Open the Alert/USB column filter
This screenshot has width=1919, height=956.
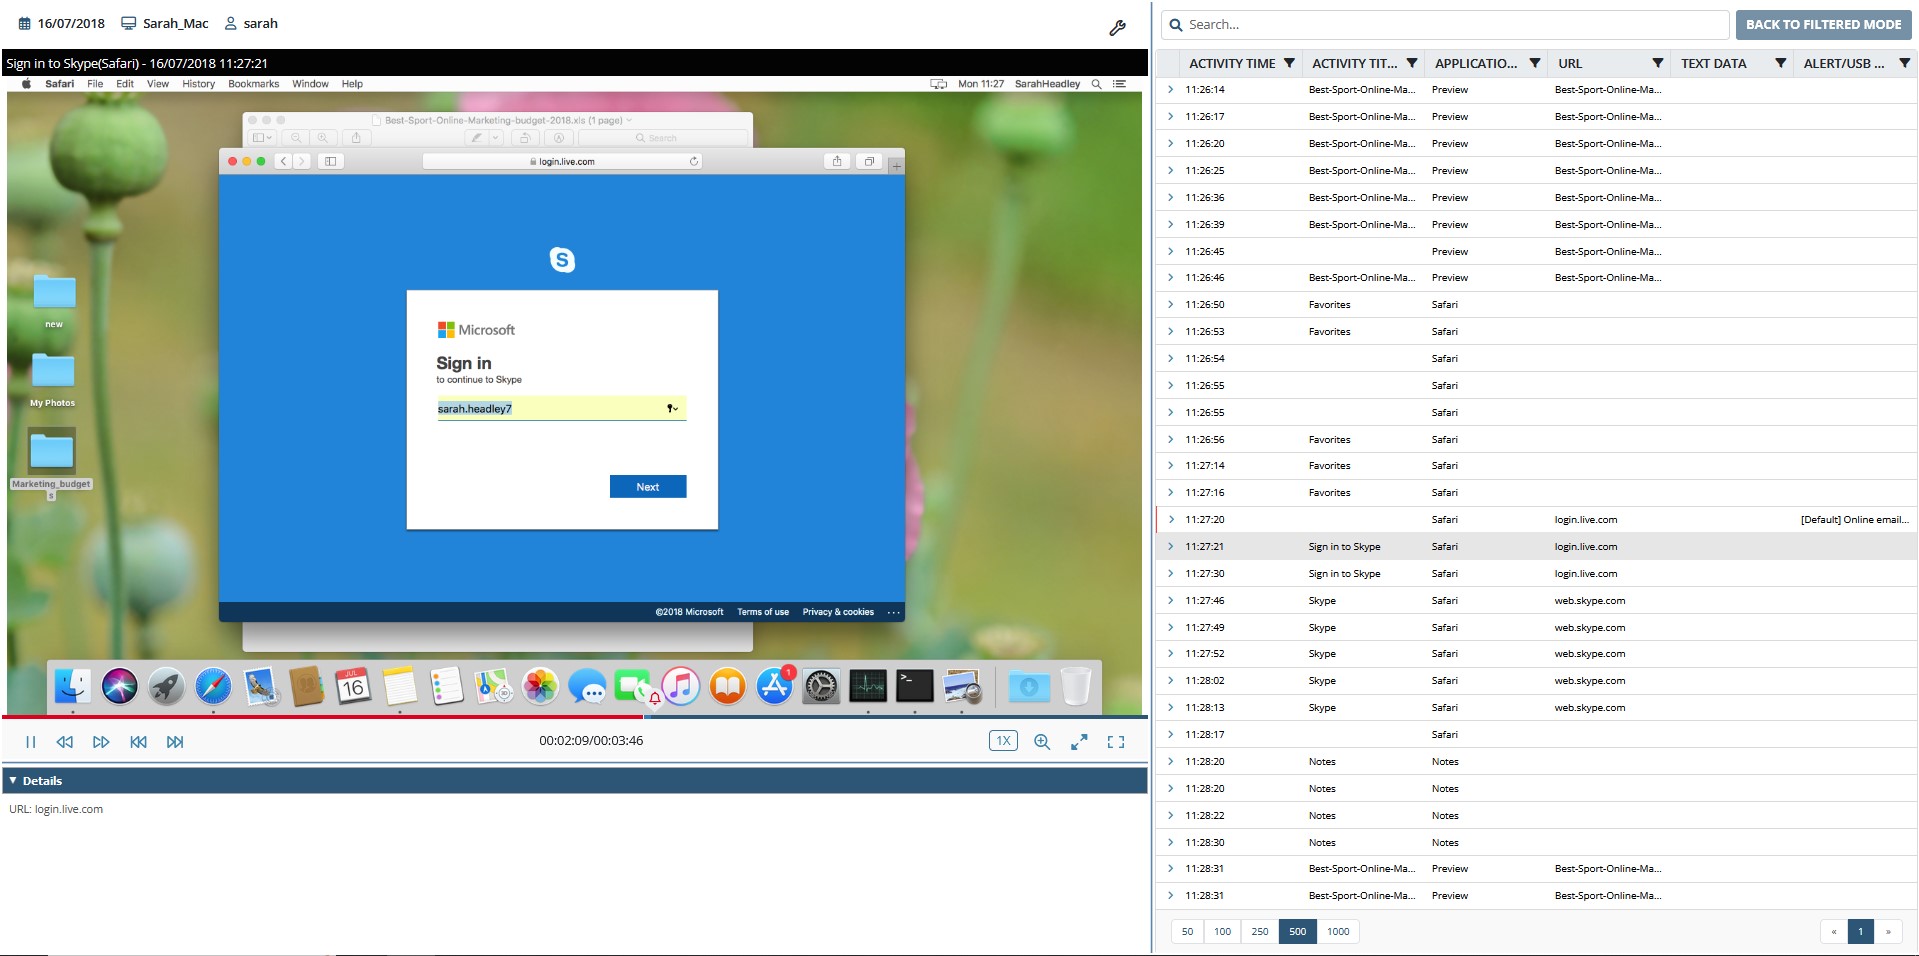[1904, 63]
